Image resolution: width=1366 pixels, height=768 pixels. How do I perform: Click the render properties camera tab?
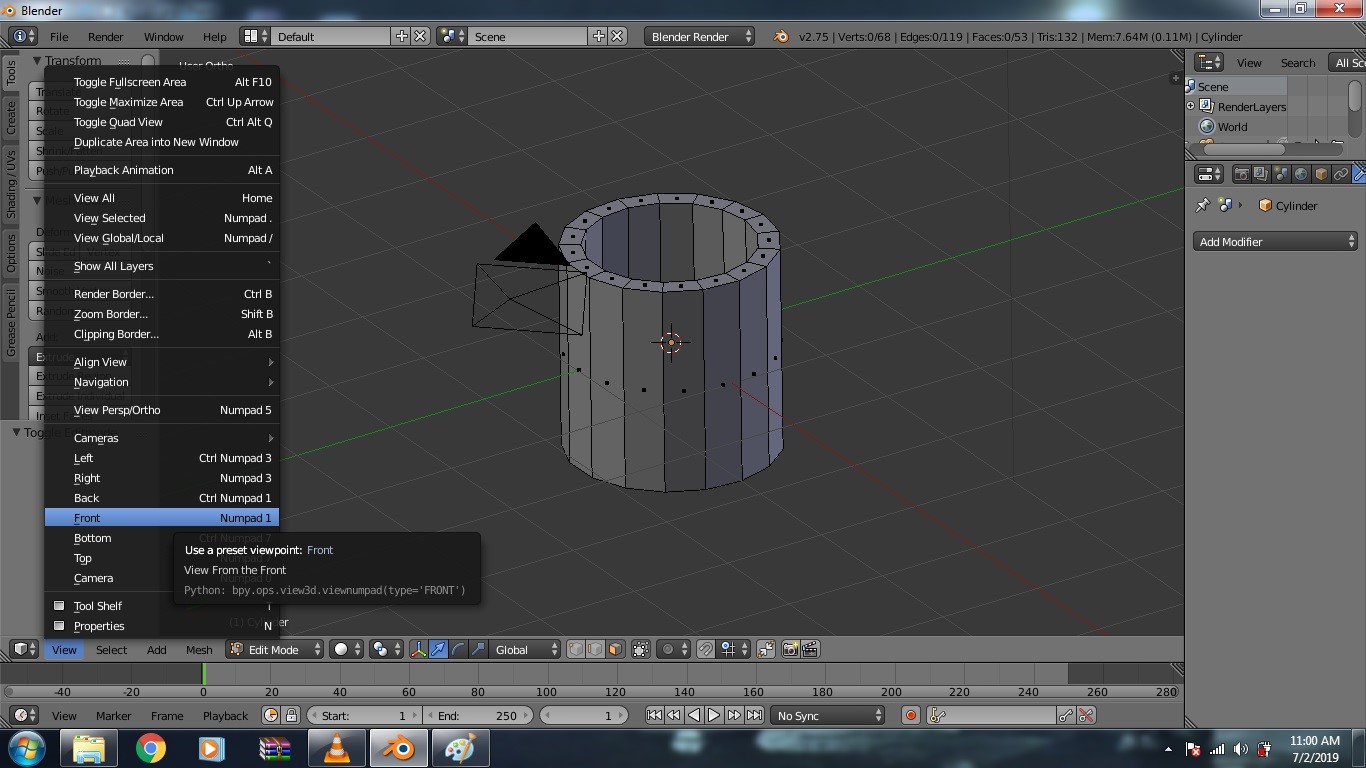pos(1241,174)
